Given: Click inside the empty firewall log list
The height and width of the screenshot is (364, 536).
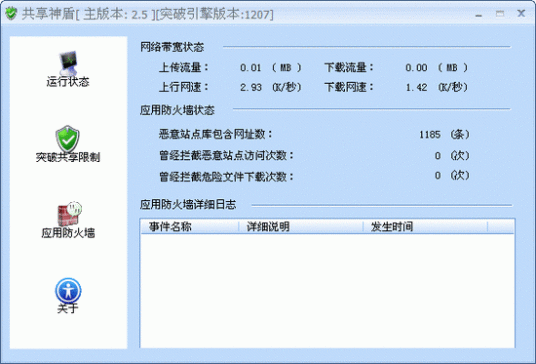Looking at the screenshot, I should point(327,291).
